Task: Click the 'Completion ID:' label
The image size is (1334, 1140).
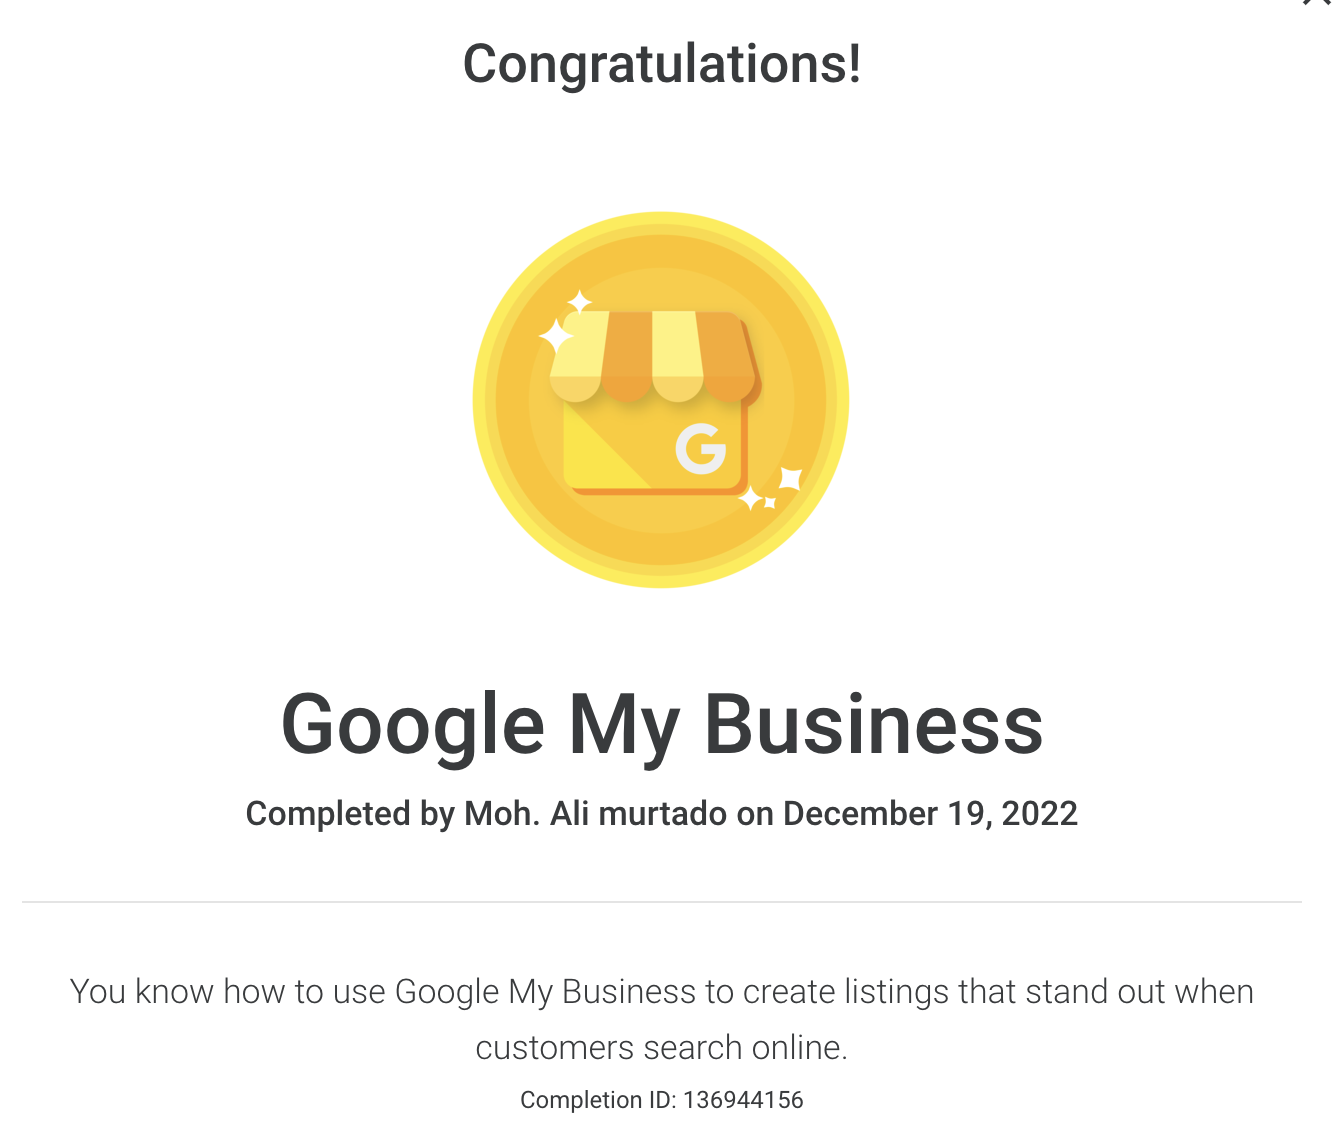Action: [598, 1100]
